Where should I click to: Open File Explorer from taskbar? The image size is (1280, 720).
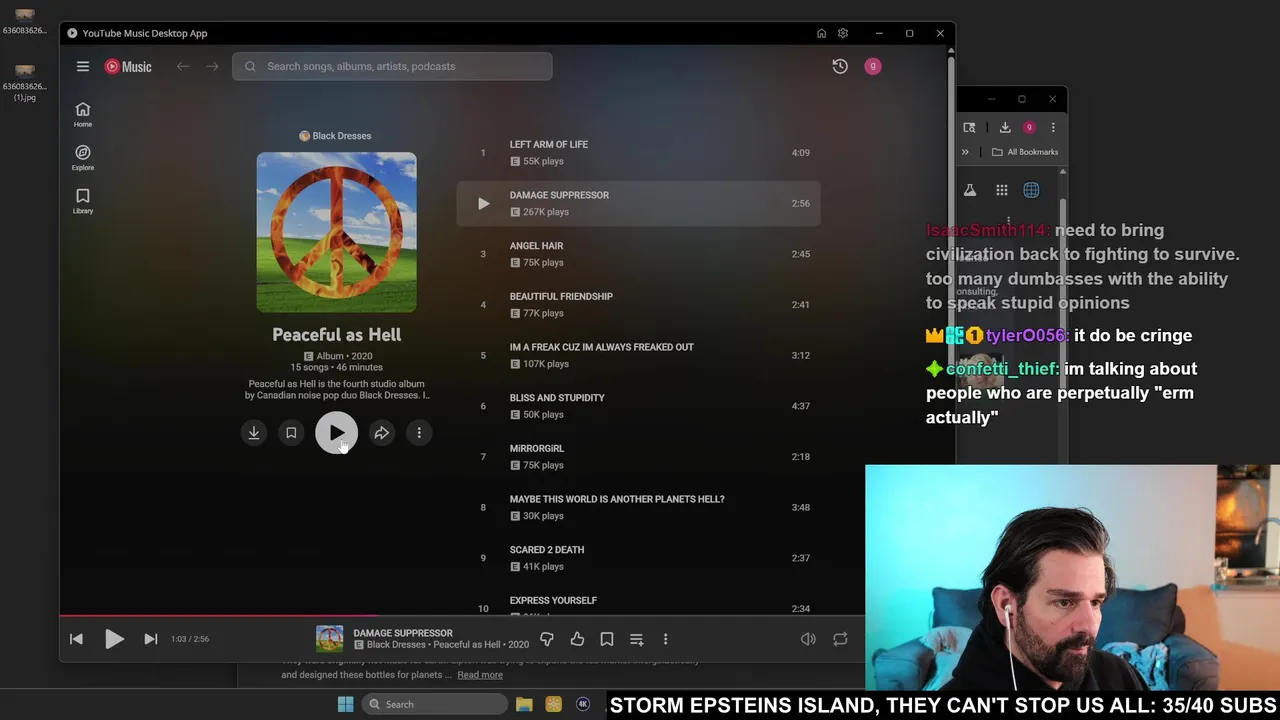pyautogui.click(x=524, y=704)
